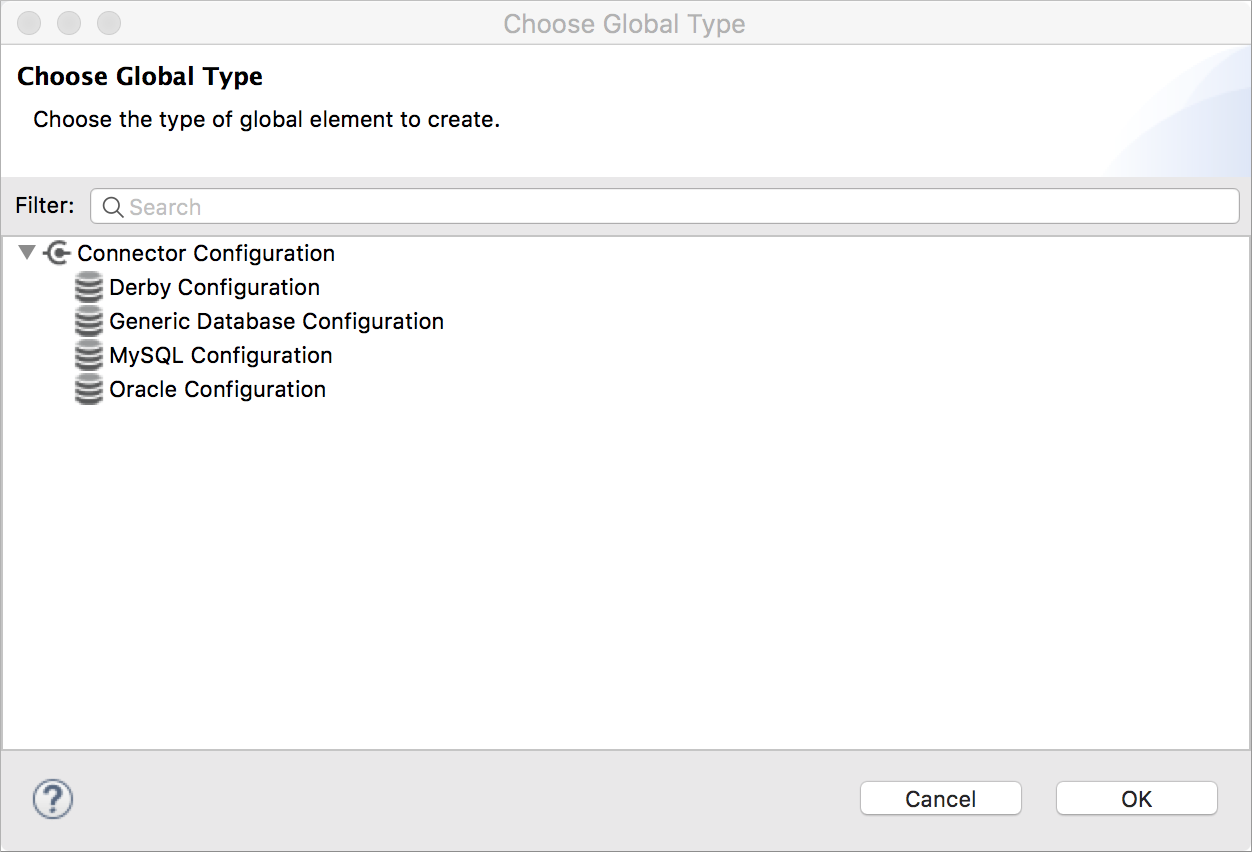Click the Generic Database Configuration database icon

coord(88,321)
